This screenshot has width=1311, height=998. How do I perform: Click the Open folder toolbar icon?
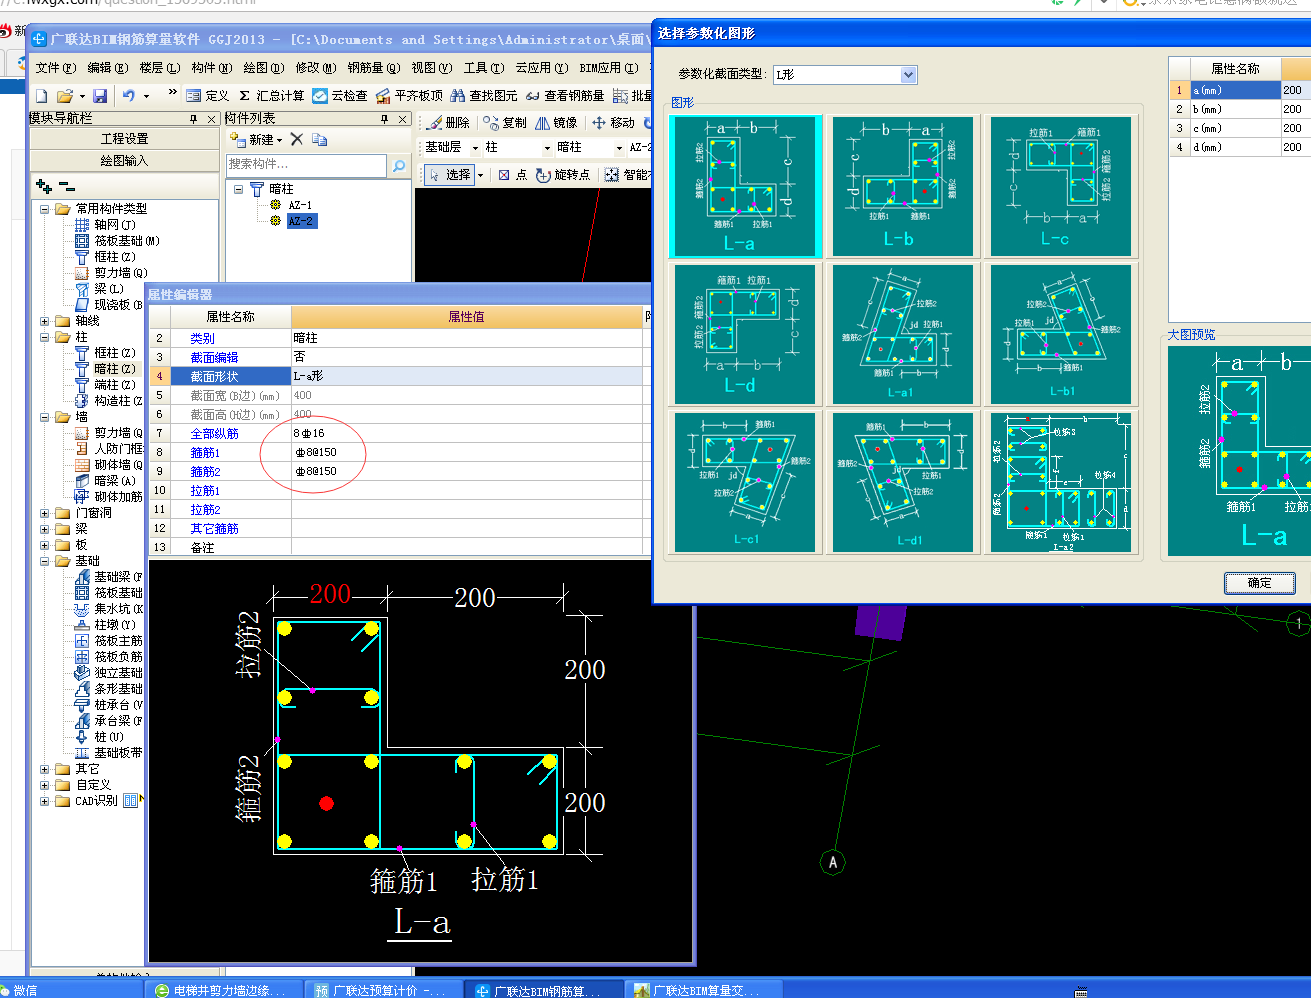(65, 96)
